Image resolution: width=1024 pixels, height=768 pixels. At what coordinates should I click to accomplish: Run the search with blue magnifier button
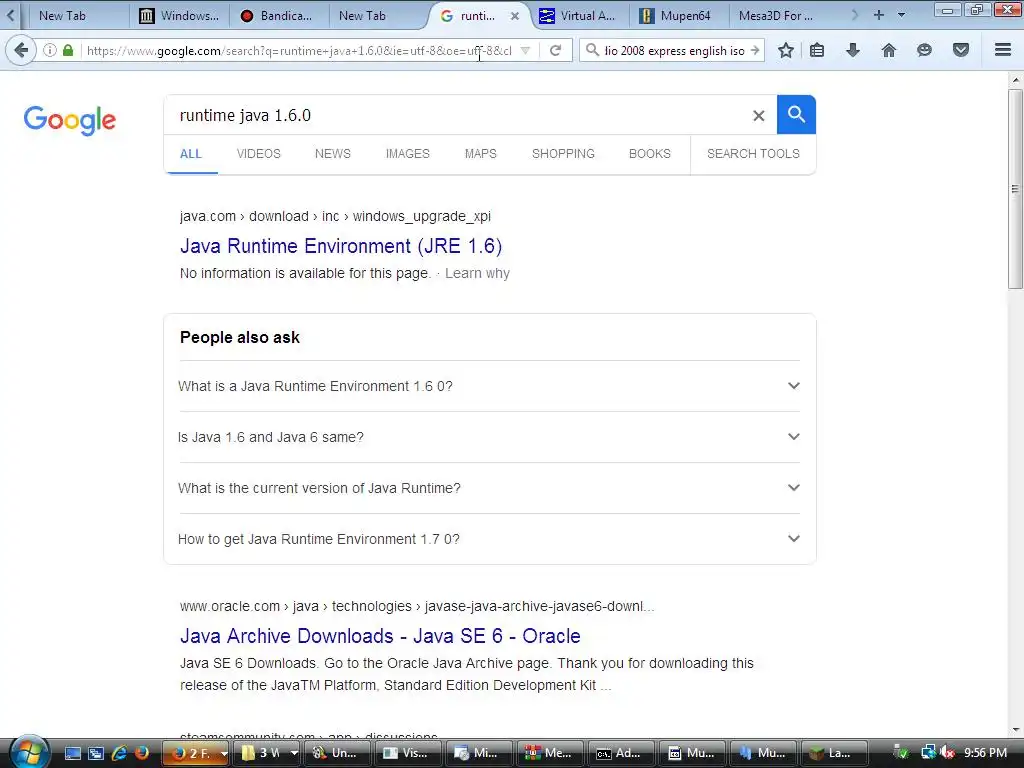pyautogui.click(x=796, y=114)
